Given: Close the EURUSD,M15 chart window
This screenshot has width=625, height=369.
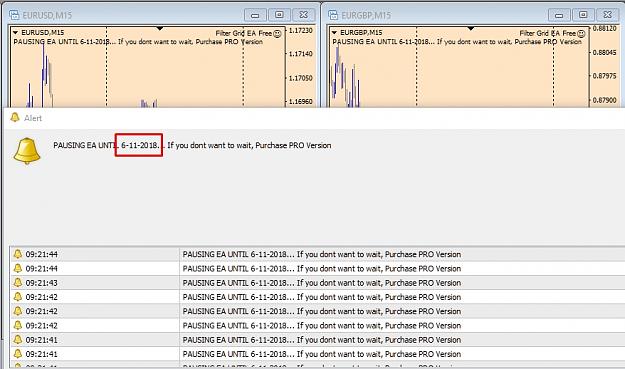Looking at the screenshot, I should [304, 15].
